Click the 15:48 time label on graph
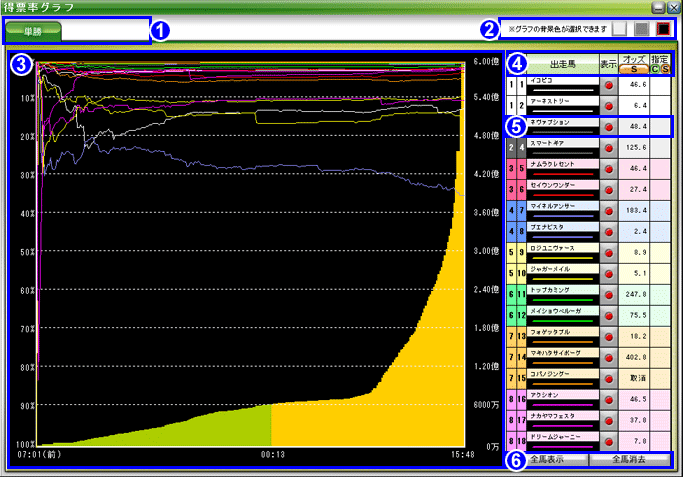This screenshot has width=683, height=477. coord(463,455)
